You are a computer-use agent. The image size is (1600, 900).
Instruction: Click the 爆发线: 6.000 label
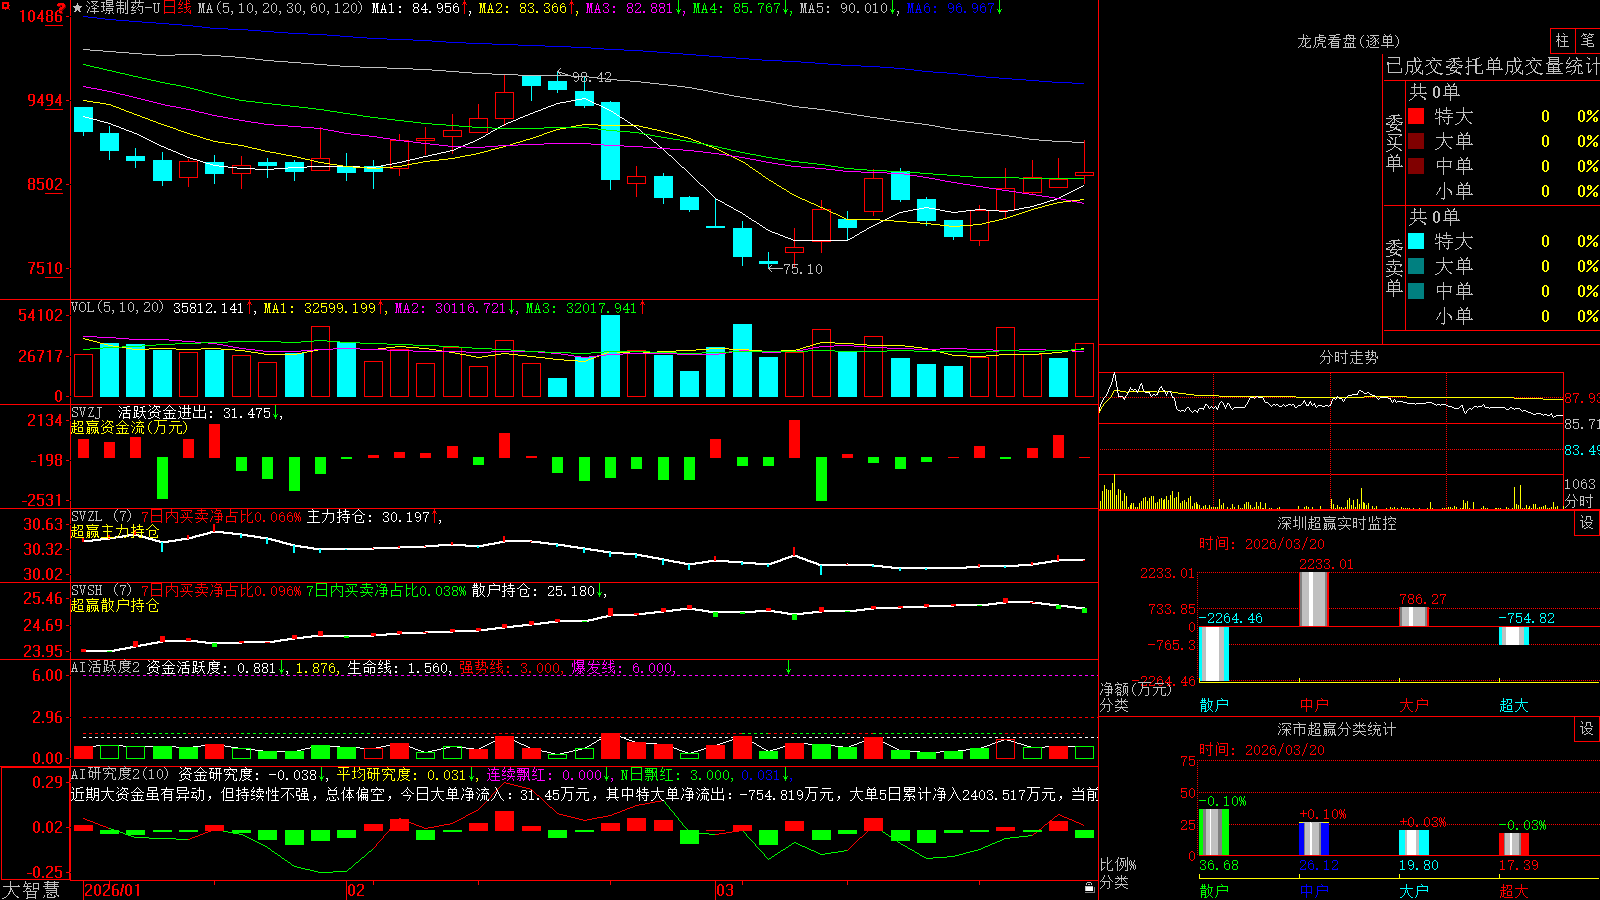coord(622,667)
